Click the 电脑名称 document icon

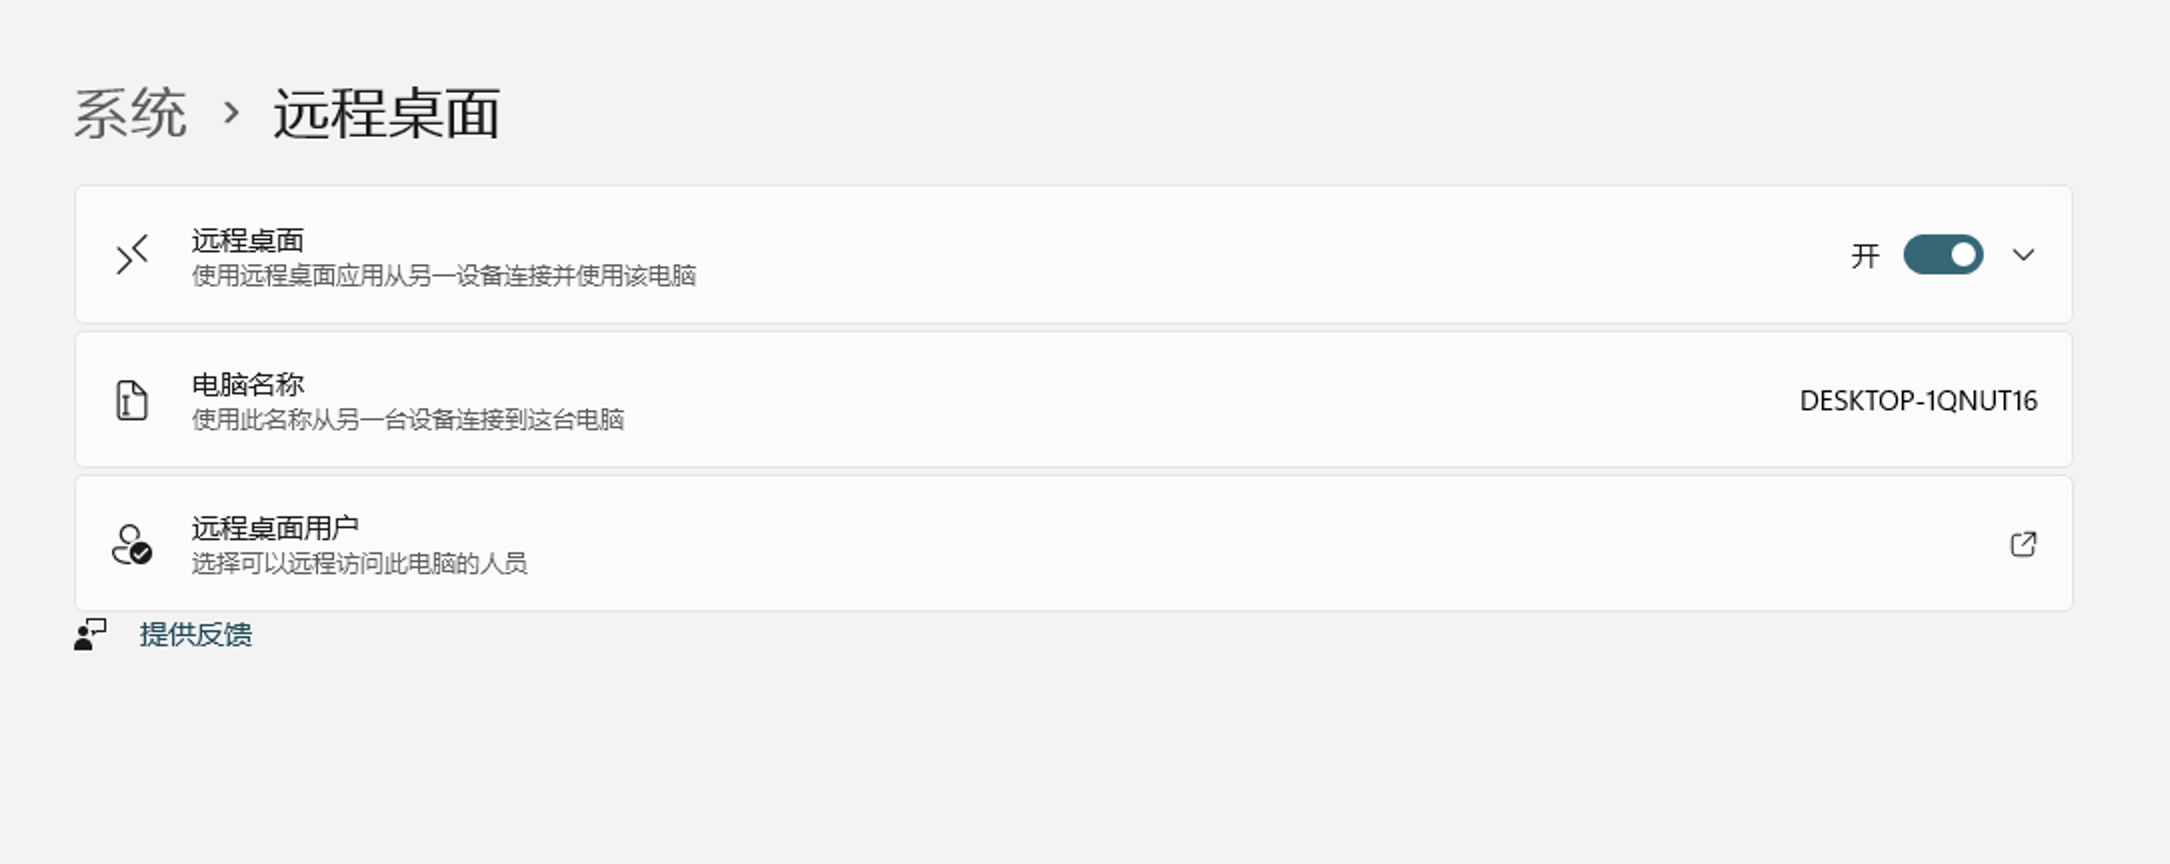(132, 400)
